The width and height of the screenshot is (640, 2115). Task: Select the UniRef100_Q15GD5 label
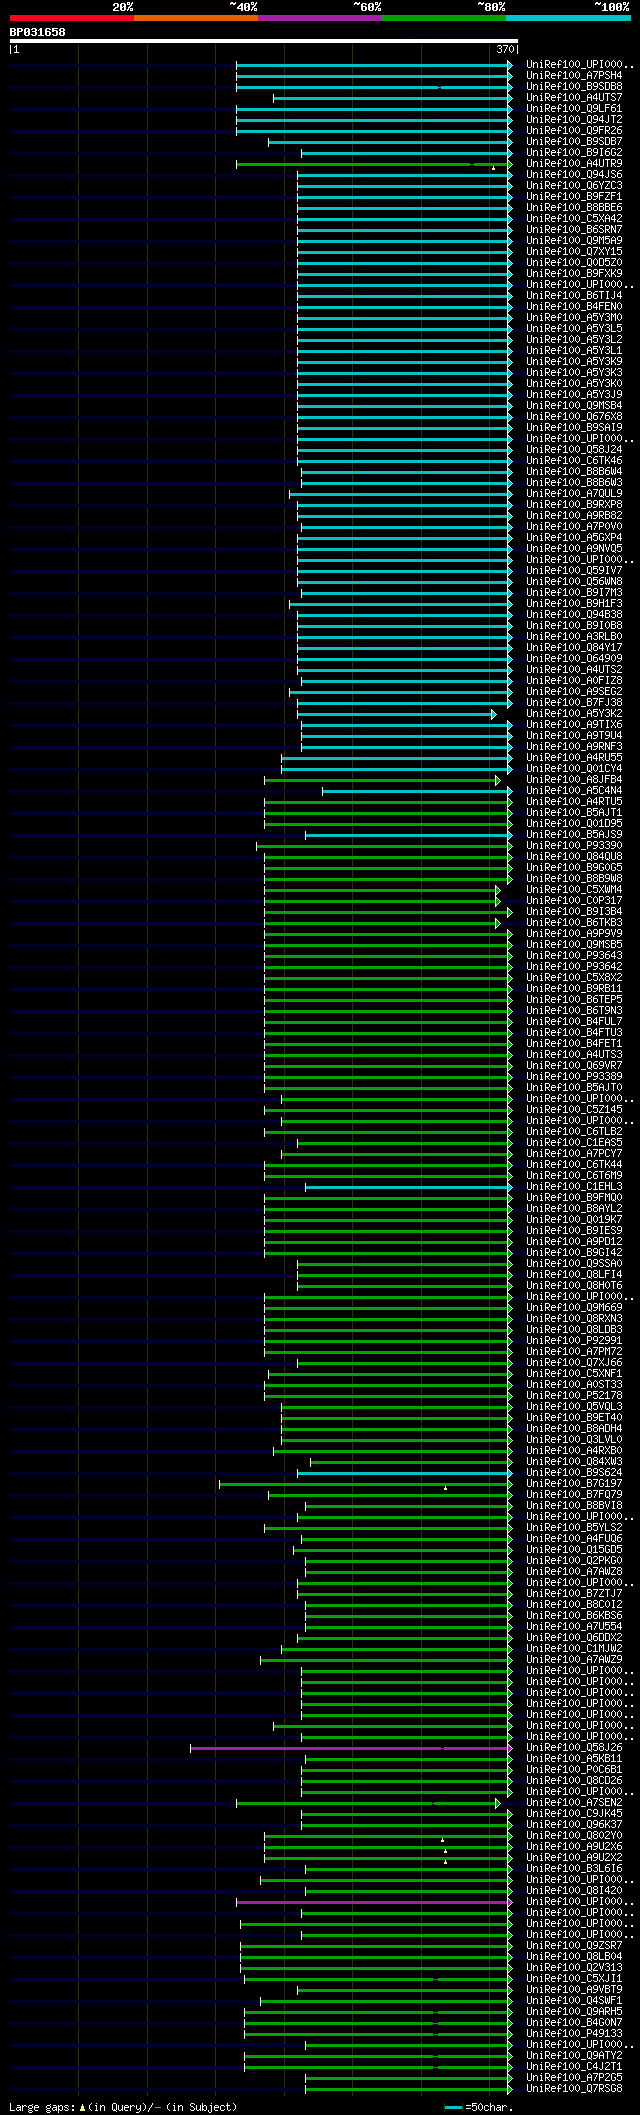[574, 1549]
